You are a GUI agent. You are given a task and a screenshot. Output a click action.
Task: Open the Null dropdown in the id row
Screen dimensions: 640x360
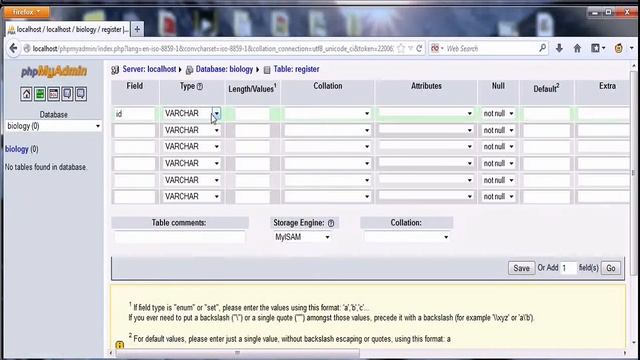coord(498,113)
